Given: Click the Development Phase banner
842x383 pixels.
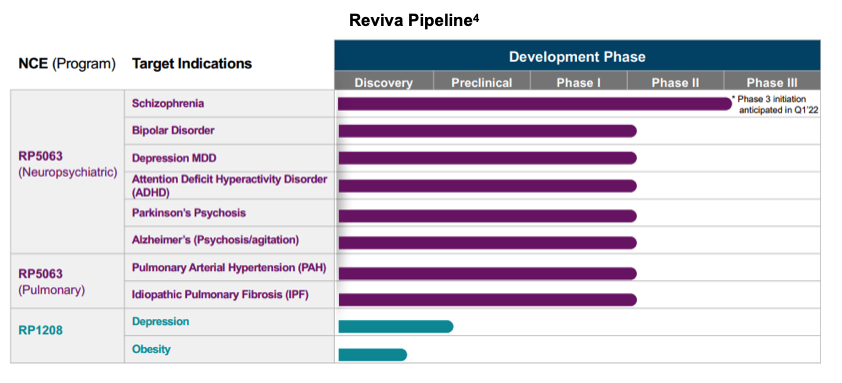Looking at the screenshot, I should 577,56.
